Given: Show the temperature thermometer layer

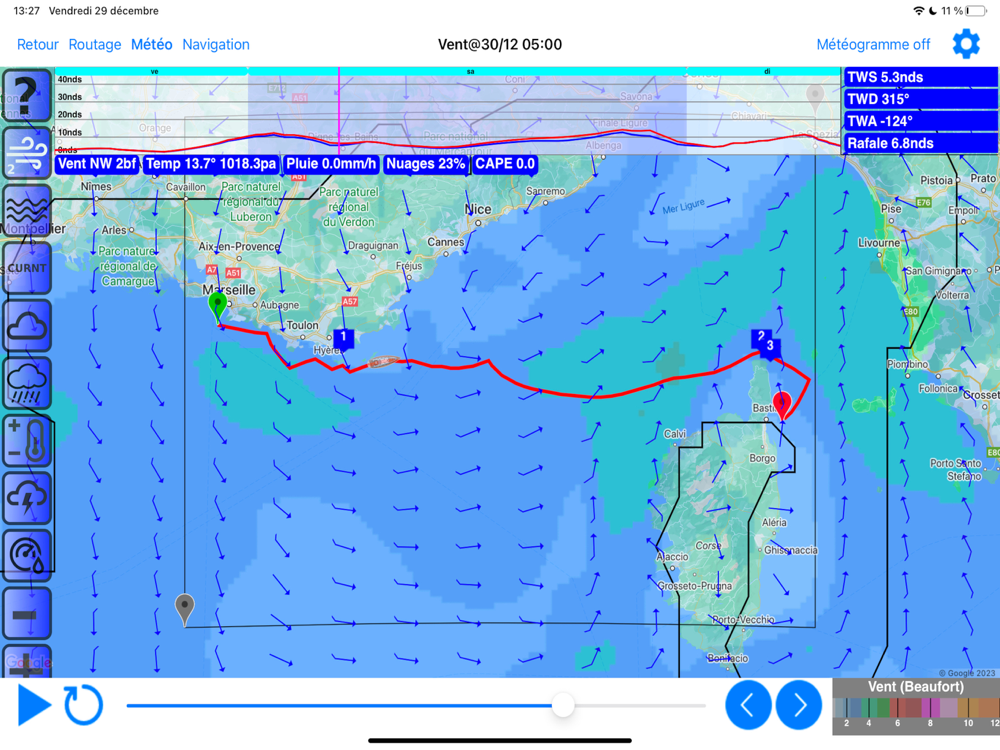Looking at the screenshot, I should pyautogui.click(x=27, y=440).
